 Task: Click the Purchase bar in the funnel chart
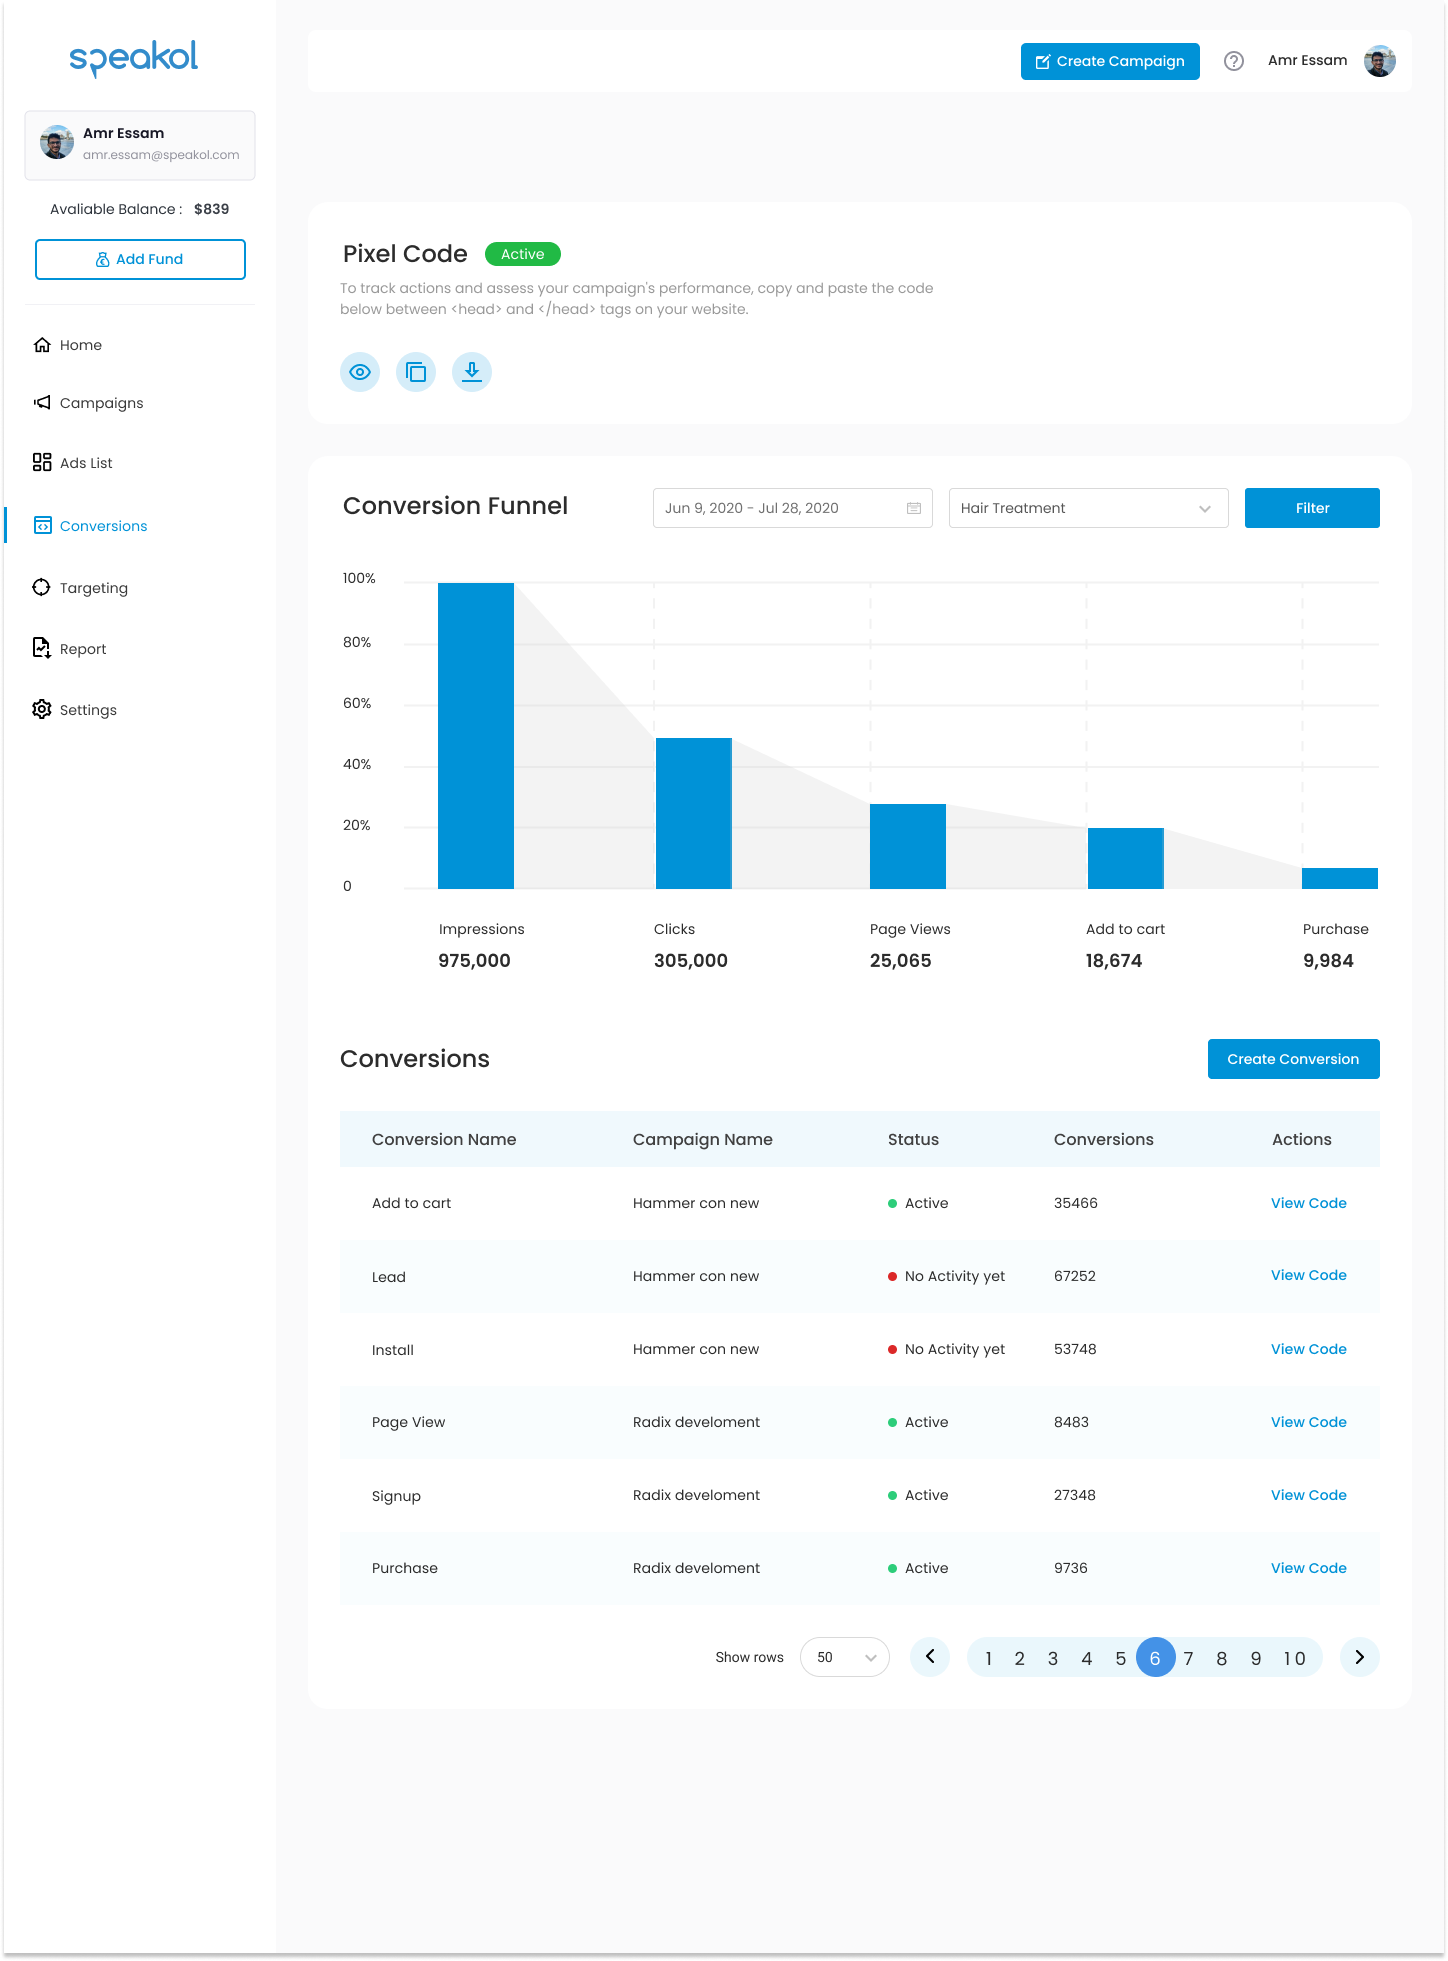pos(1340,878)
